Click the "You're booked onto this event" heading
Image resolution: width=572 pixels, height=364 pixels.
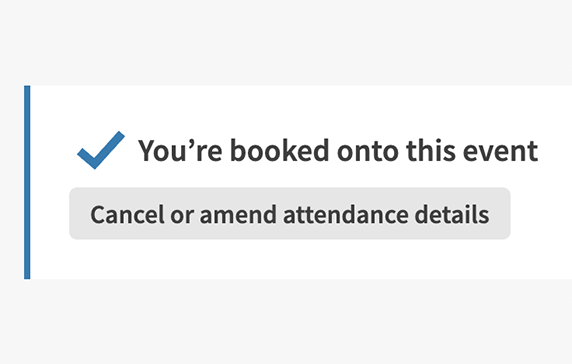(338, 150)
